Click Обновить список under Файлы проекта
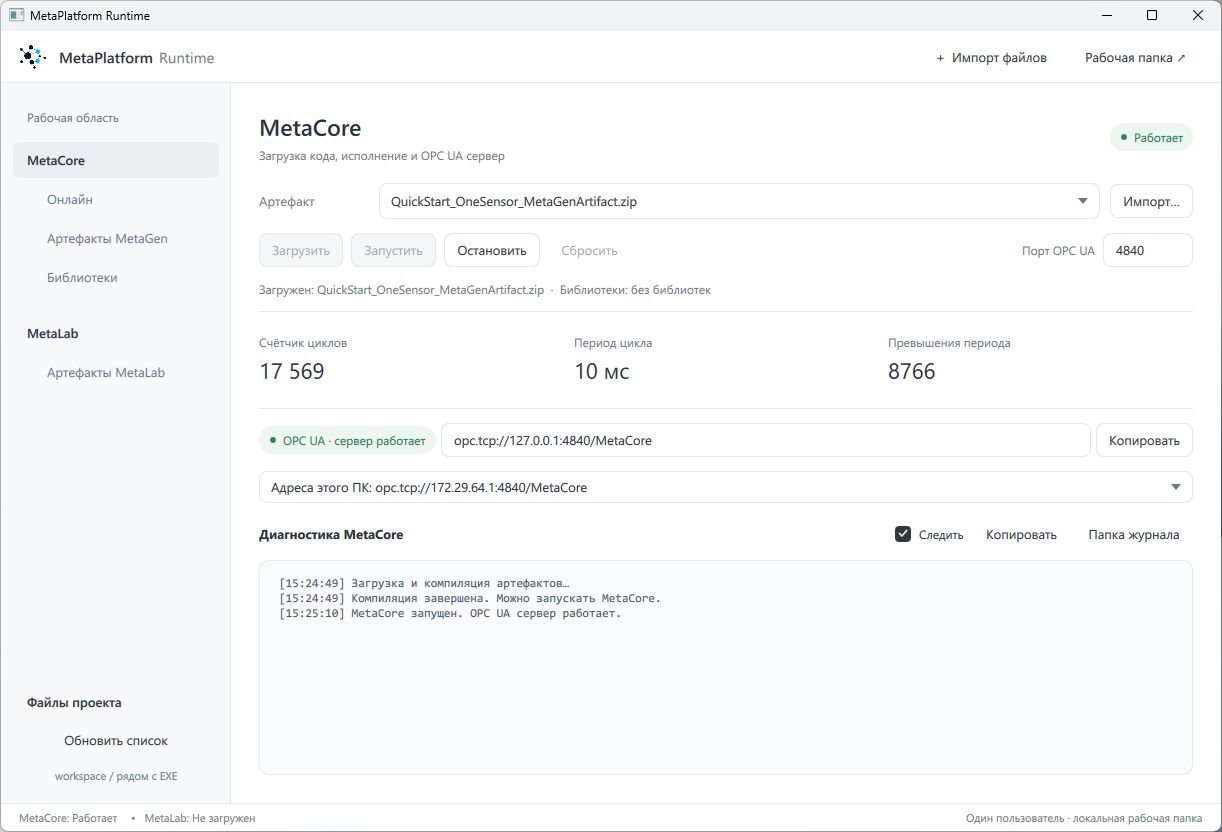The width and height of the screenshot is (1222, 832). click(x=116, y=741)
